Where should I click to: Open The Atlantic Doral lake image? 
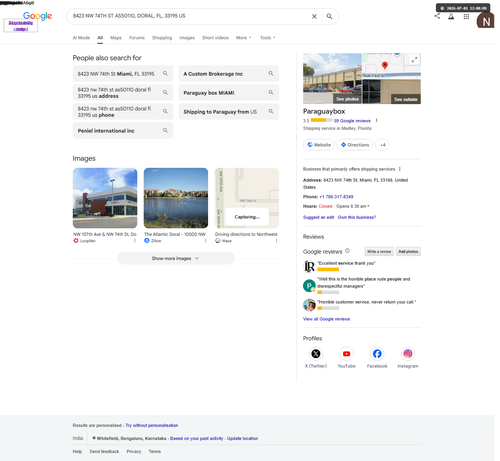[x=176, y=198]
